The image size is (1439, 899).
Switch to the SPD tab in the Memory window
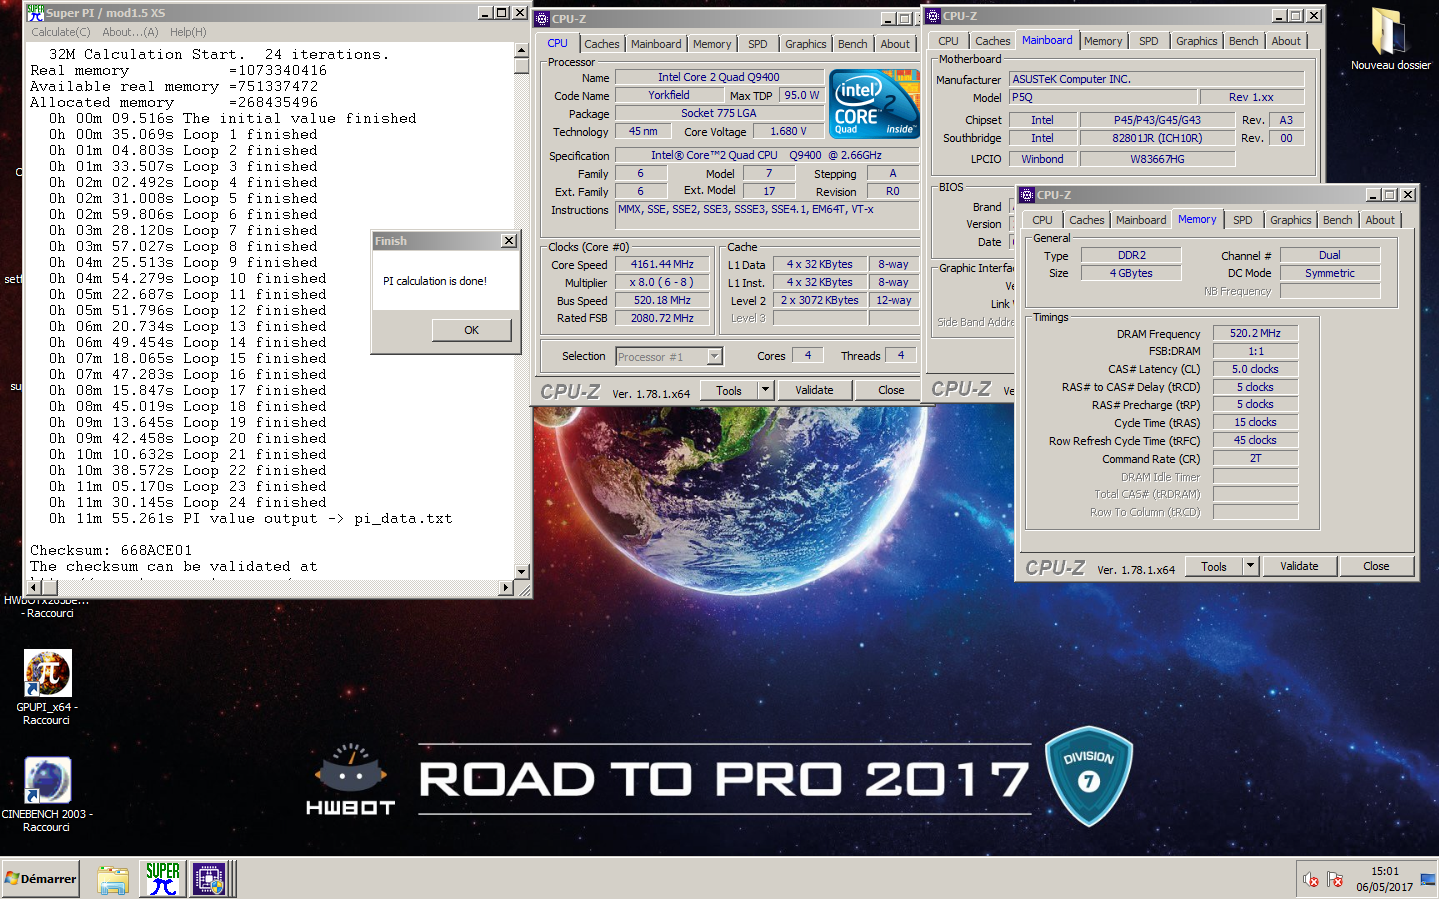(x=1242, y=220)
